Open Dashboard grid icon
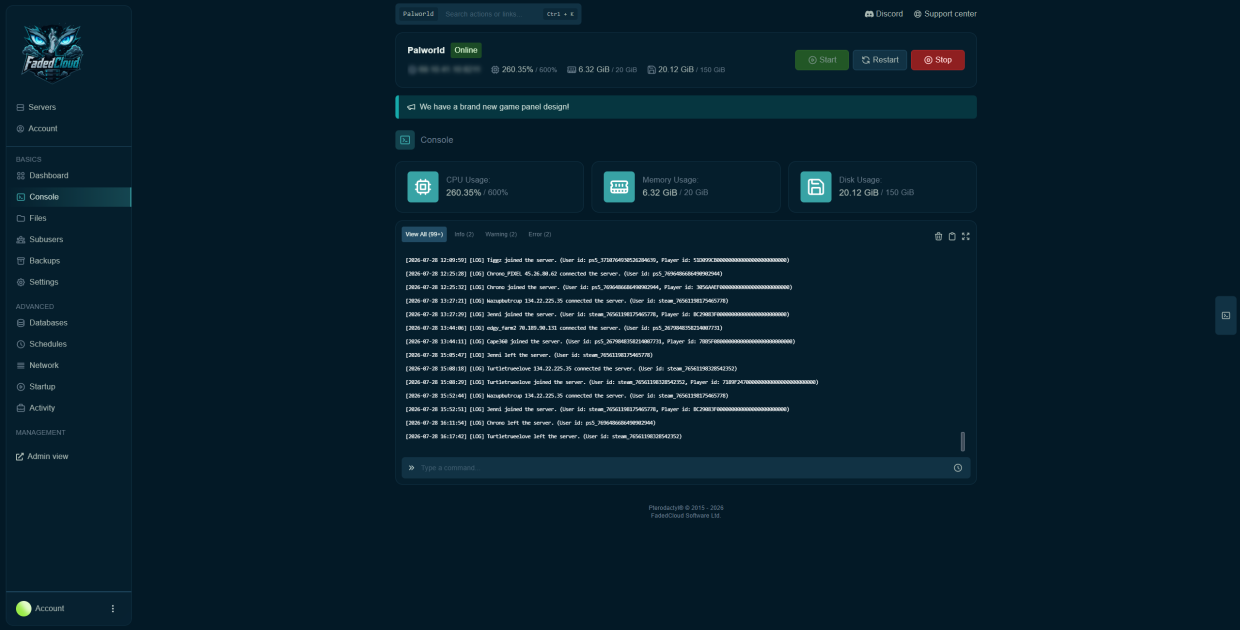 [20, 176]
